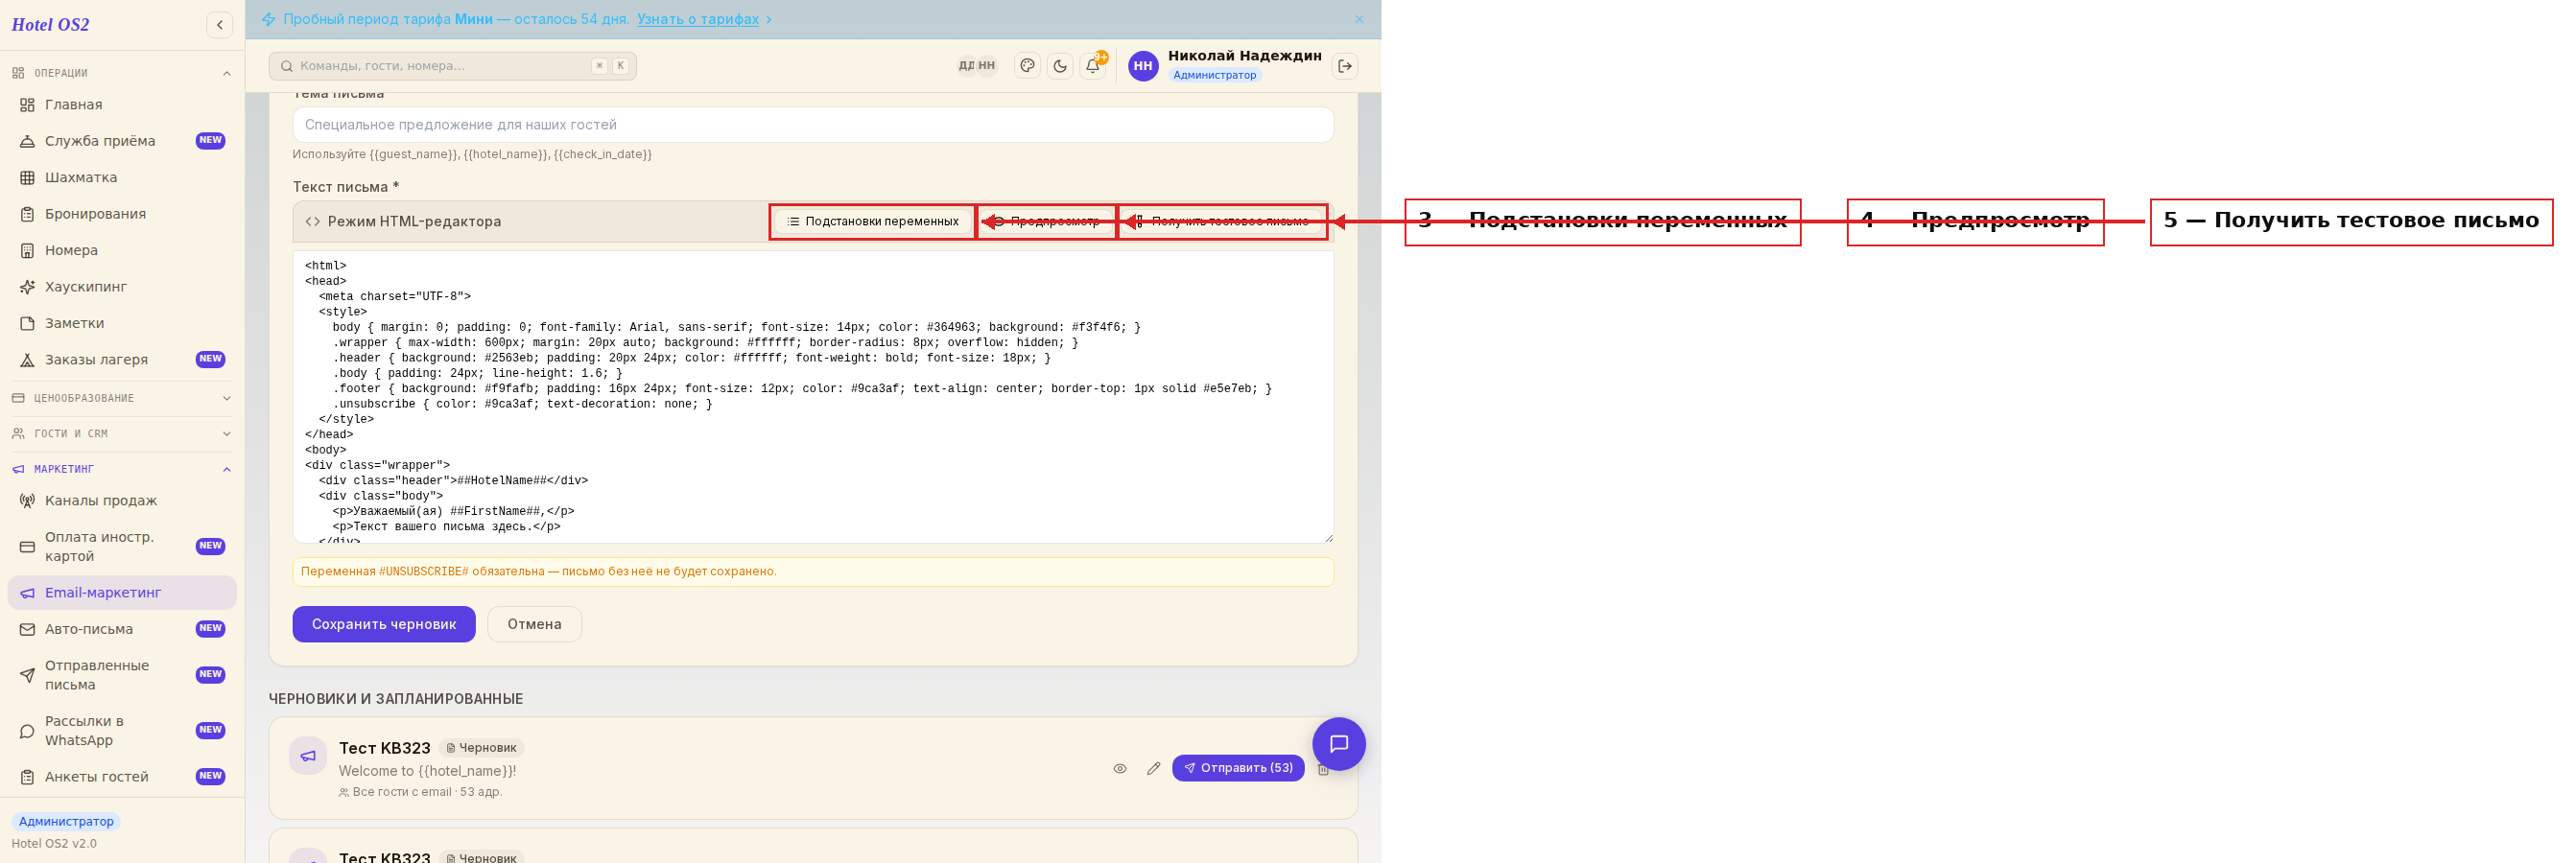This screenshot has height=863, width=2576.
Task: Switch to dark mode via moon icon
Action: (1060, 66)
